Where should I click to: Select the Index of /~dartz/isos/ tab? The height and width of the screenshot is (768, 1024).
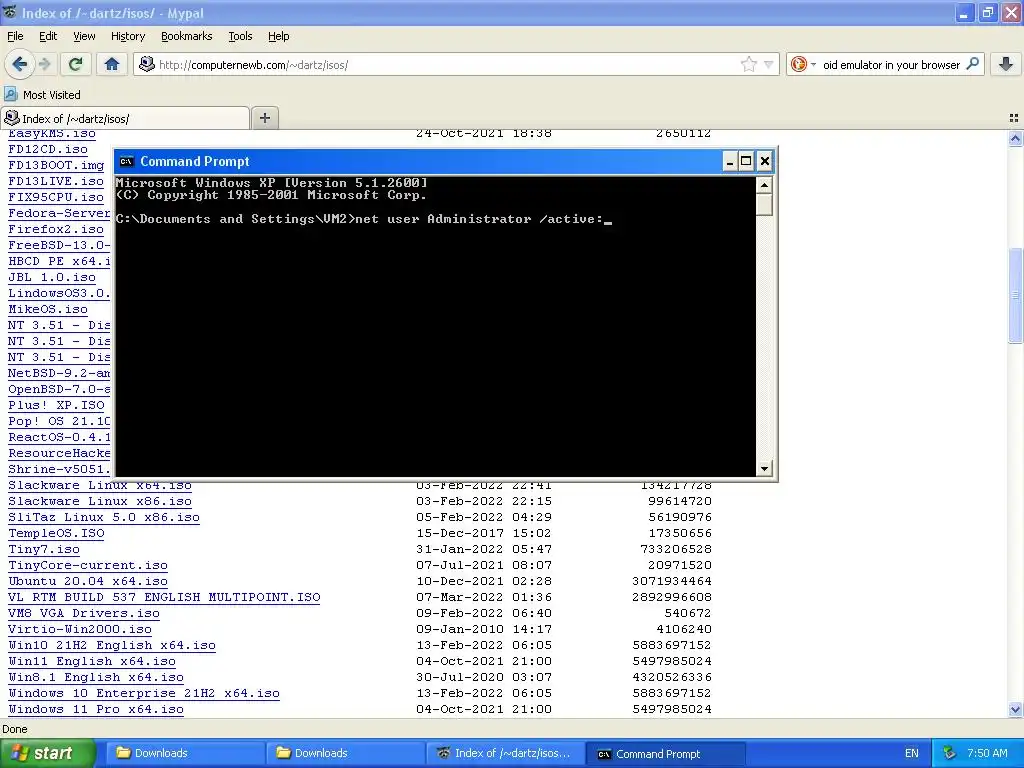click(x=125, y=118)
